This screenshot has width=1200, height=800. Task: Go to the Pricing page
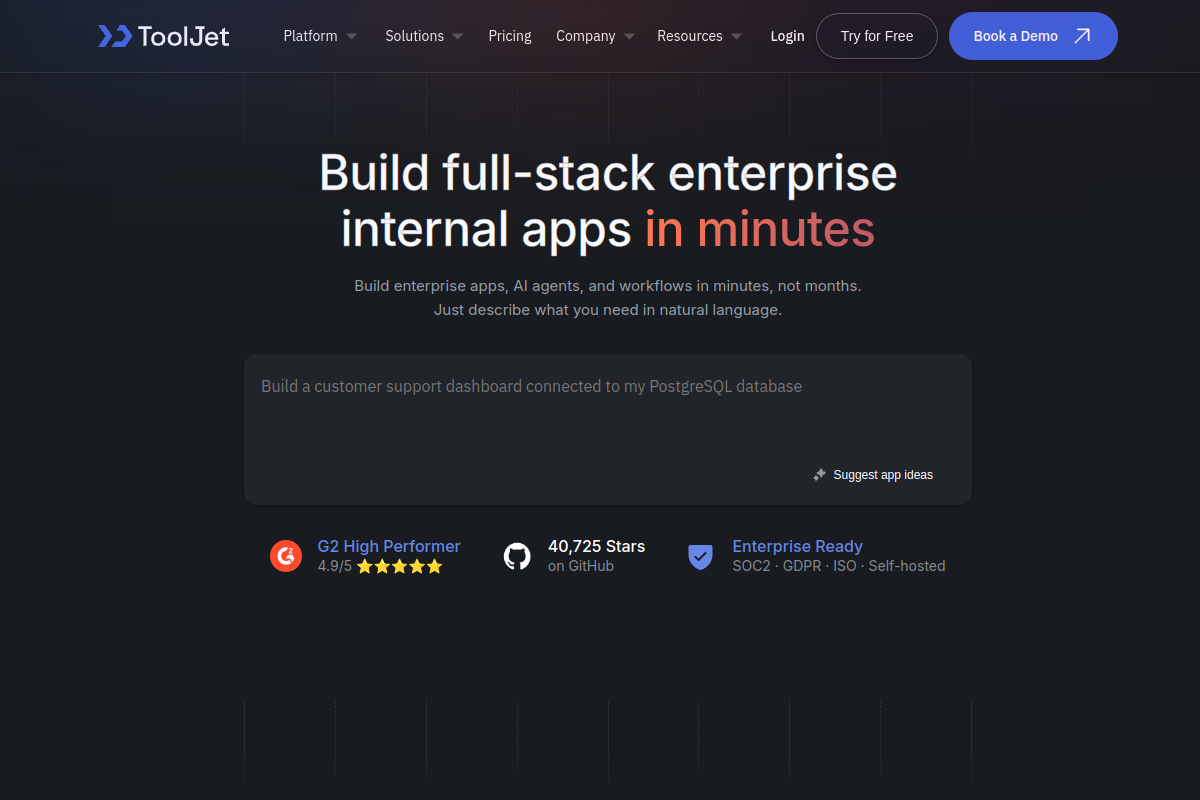pos(510,36)
